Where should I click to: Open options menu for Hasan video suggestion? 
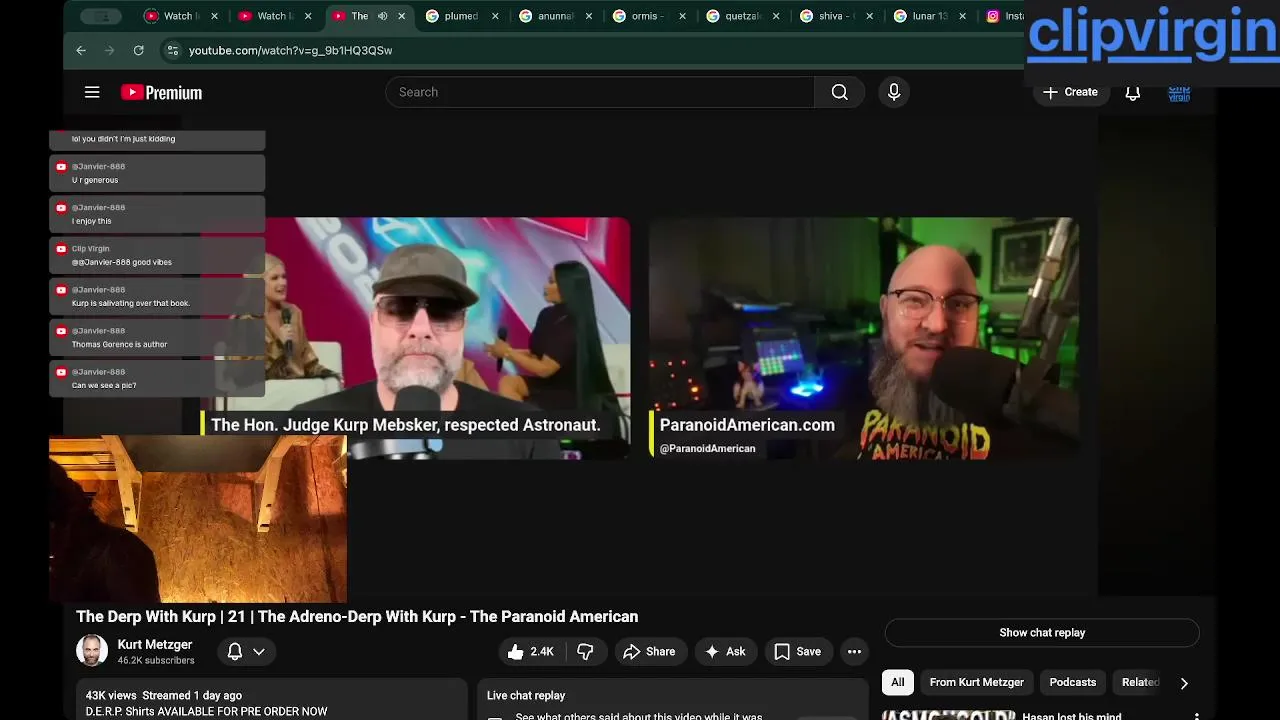coord(1196,716)
